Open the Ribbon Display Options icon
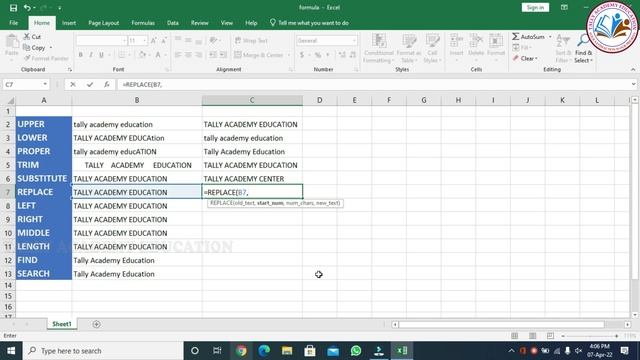This screenshot has height=360, width=640. [564, 7]
